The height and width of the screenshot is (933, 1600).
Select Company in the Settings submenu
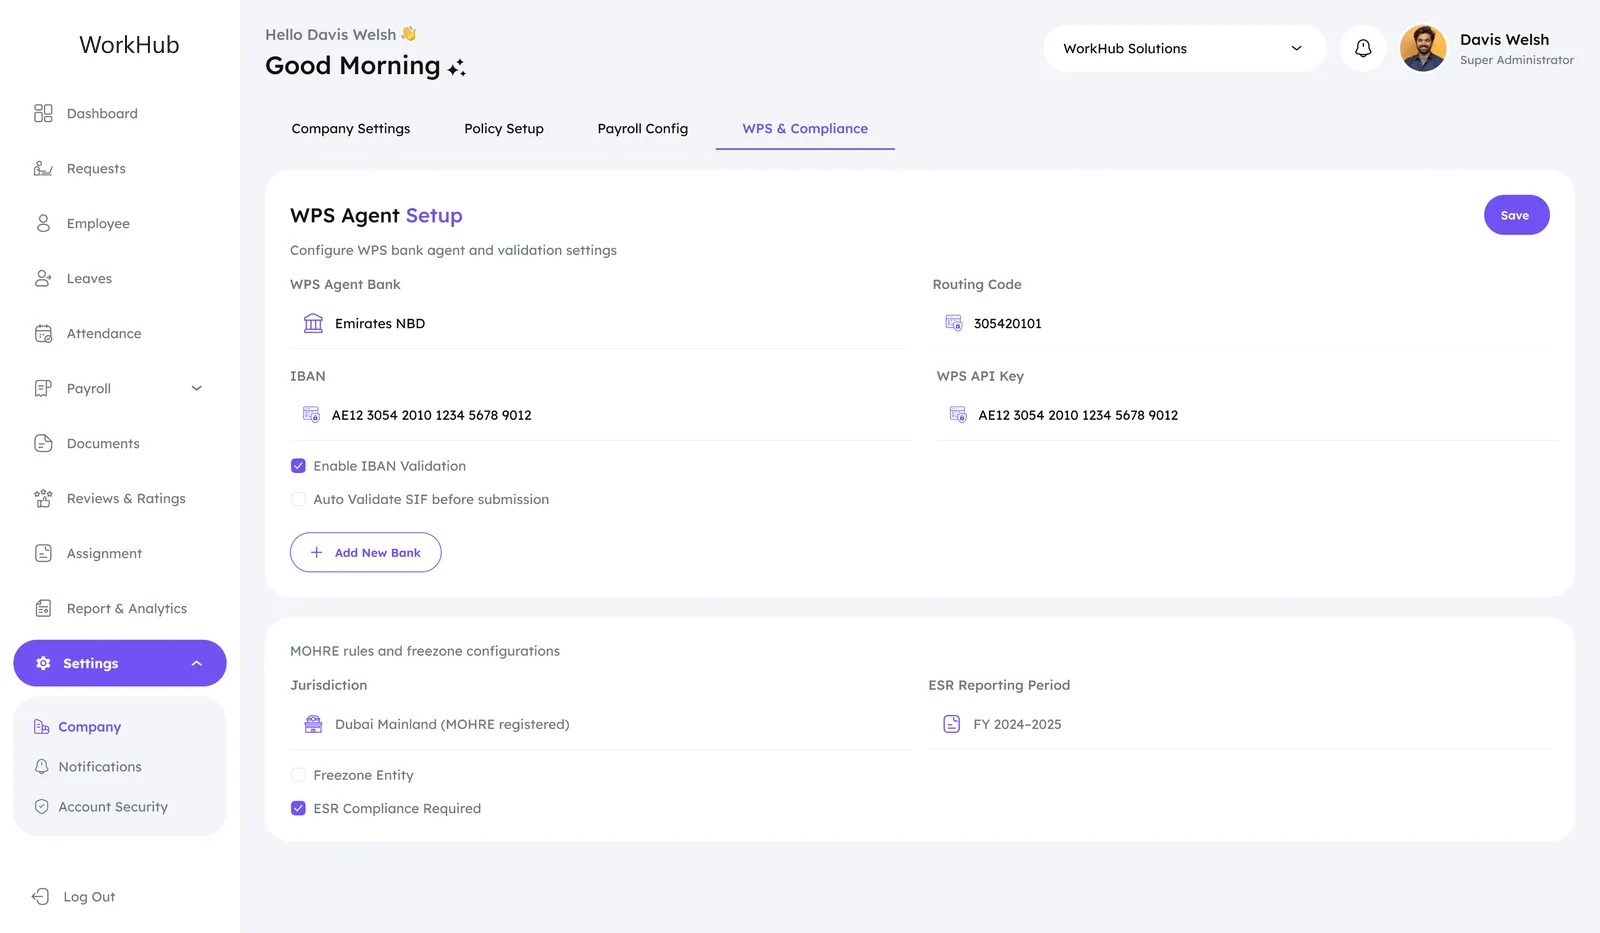click(90, 727)
